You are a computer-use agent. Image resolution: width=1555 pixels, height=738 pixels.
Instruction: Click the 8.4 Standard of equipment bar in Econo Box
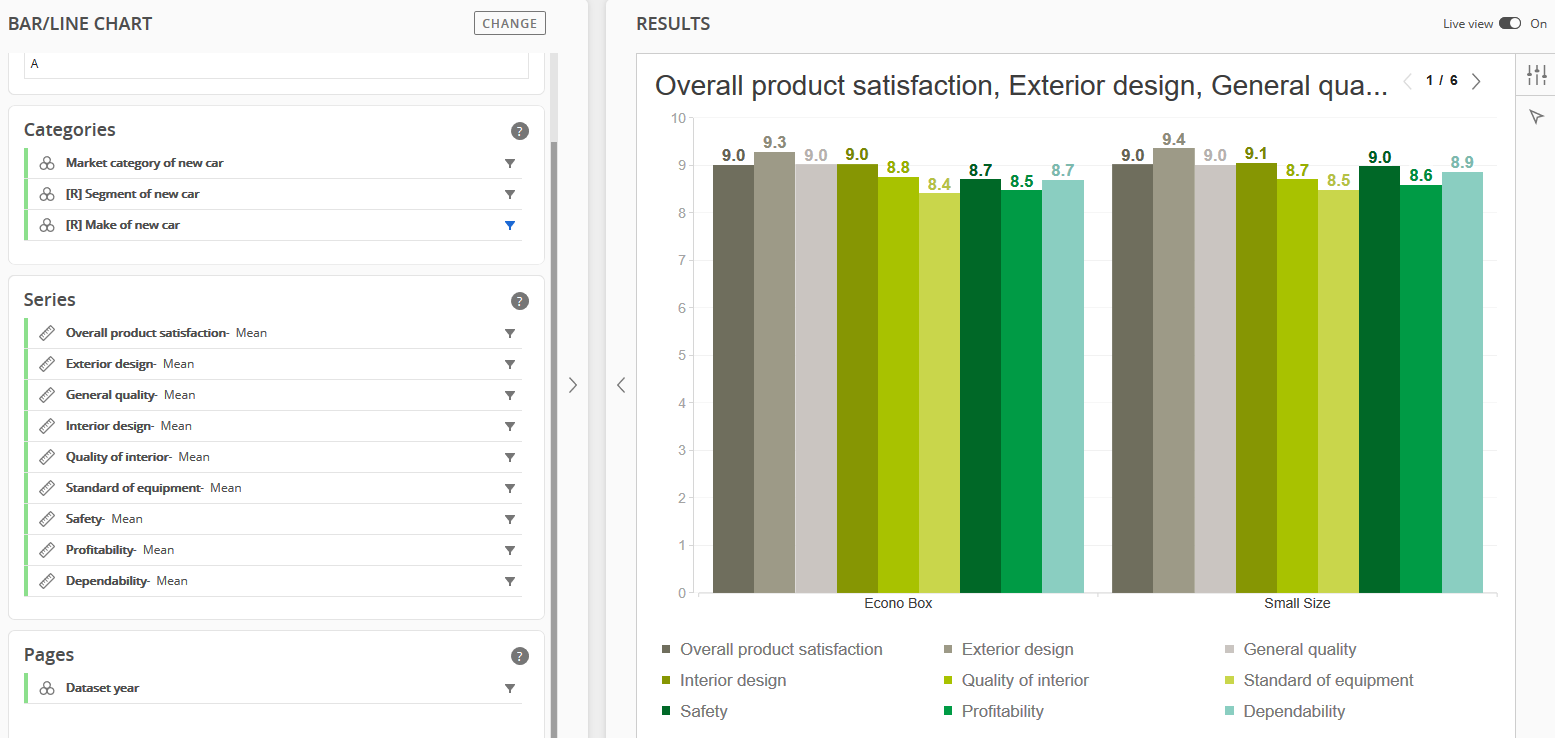point(939,393)
